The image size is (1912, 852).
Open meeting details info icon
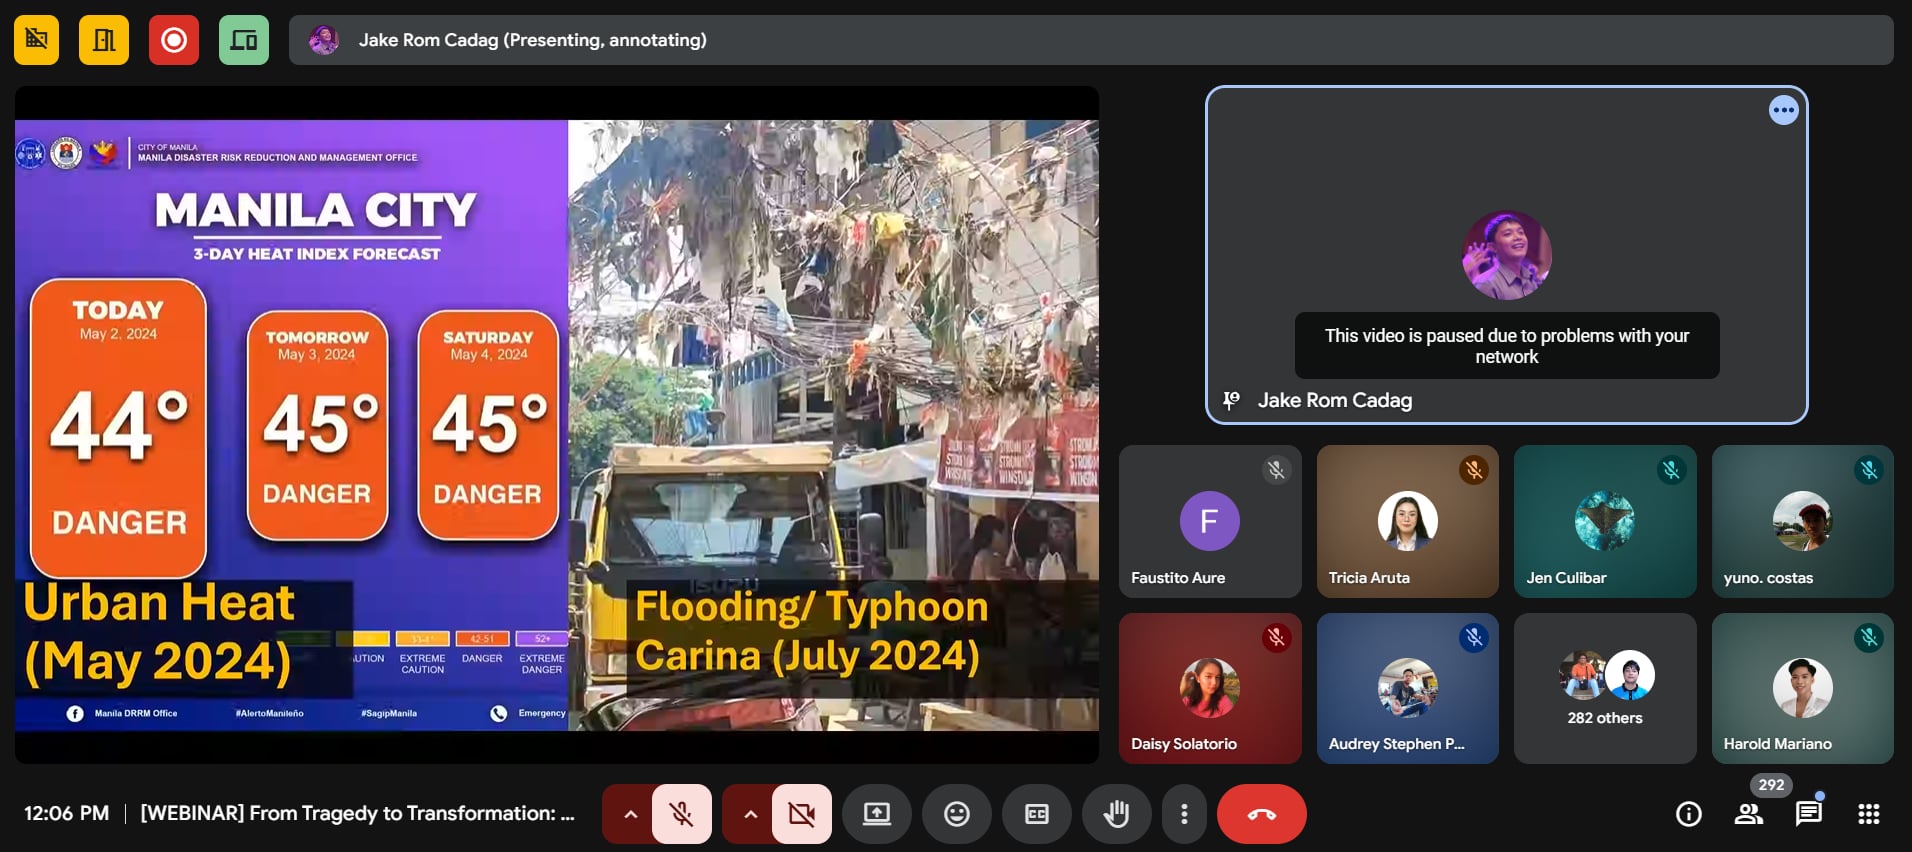(x=1688, y=814)
